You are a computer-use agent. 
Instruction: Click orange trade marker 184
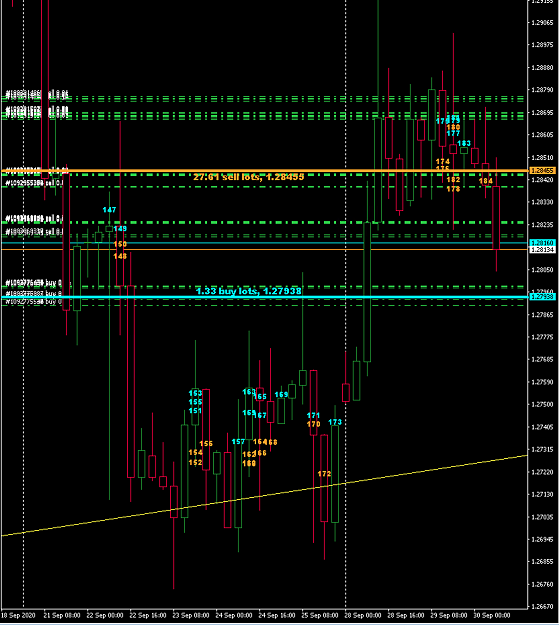click(x=486, y=181)
